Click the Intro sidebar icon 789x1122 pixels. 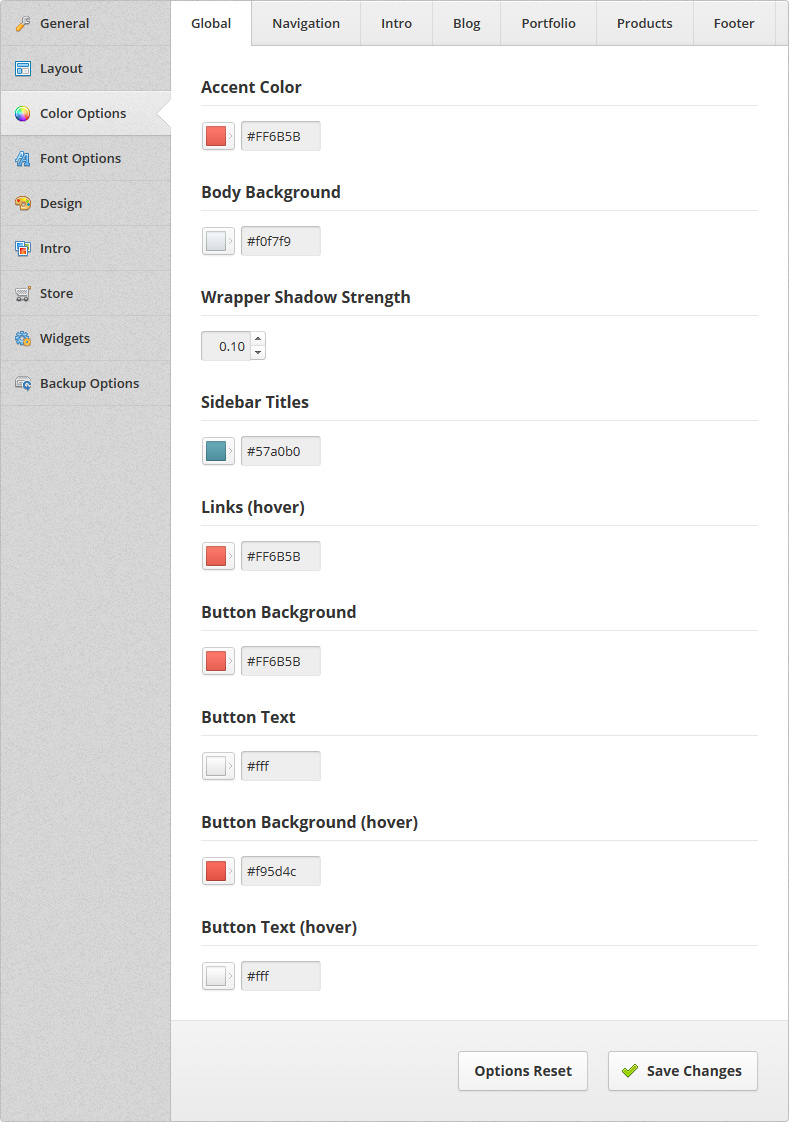(23, 249)
